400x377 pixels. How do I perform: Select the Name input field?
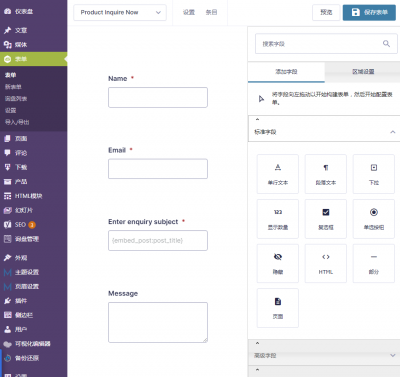click(x=158, y=97)
